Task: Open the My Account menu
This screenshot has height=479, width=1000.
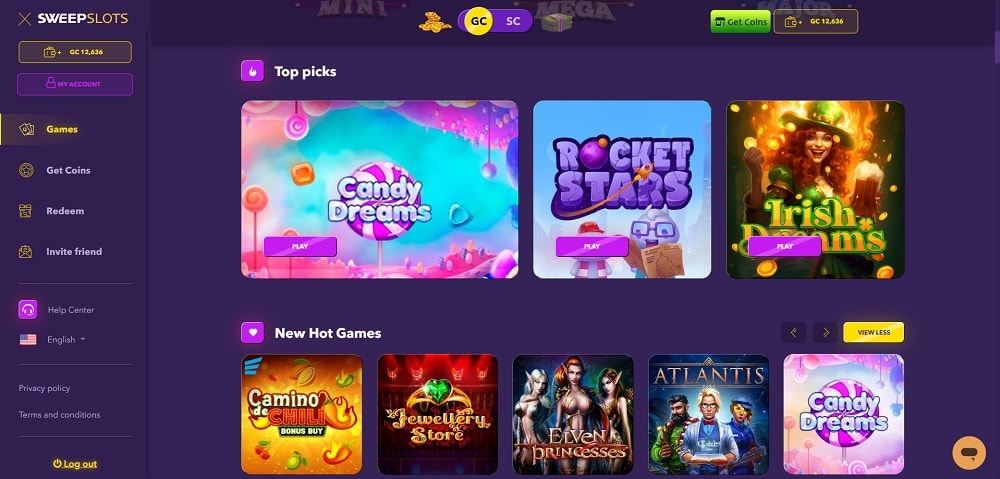Action: click(75, 84)
